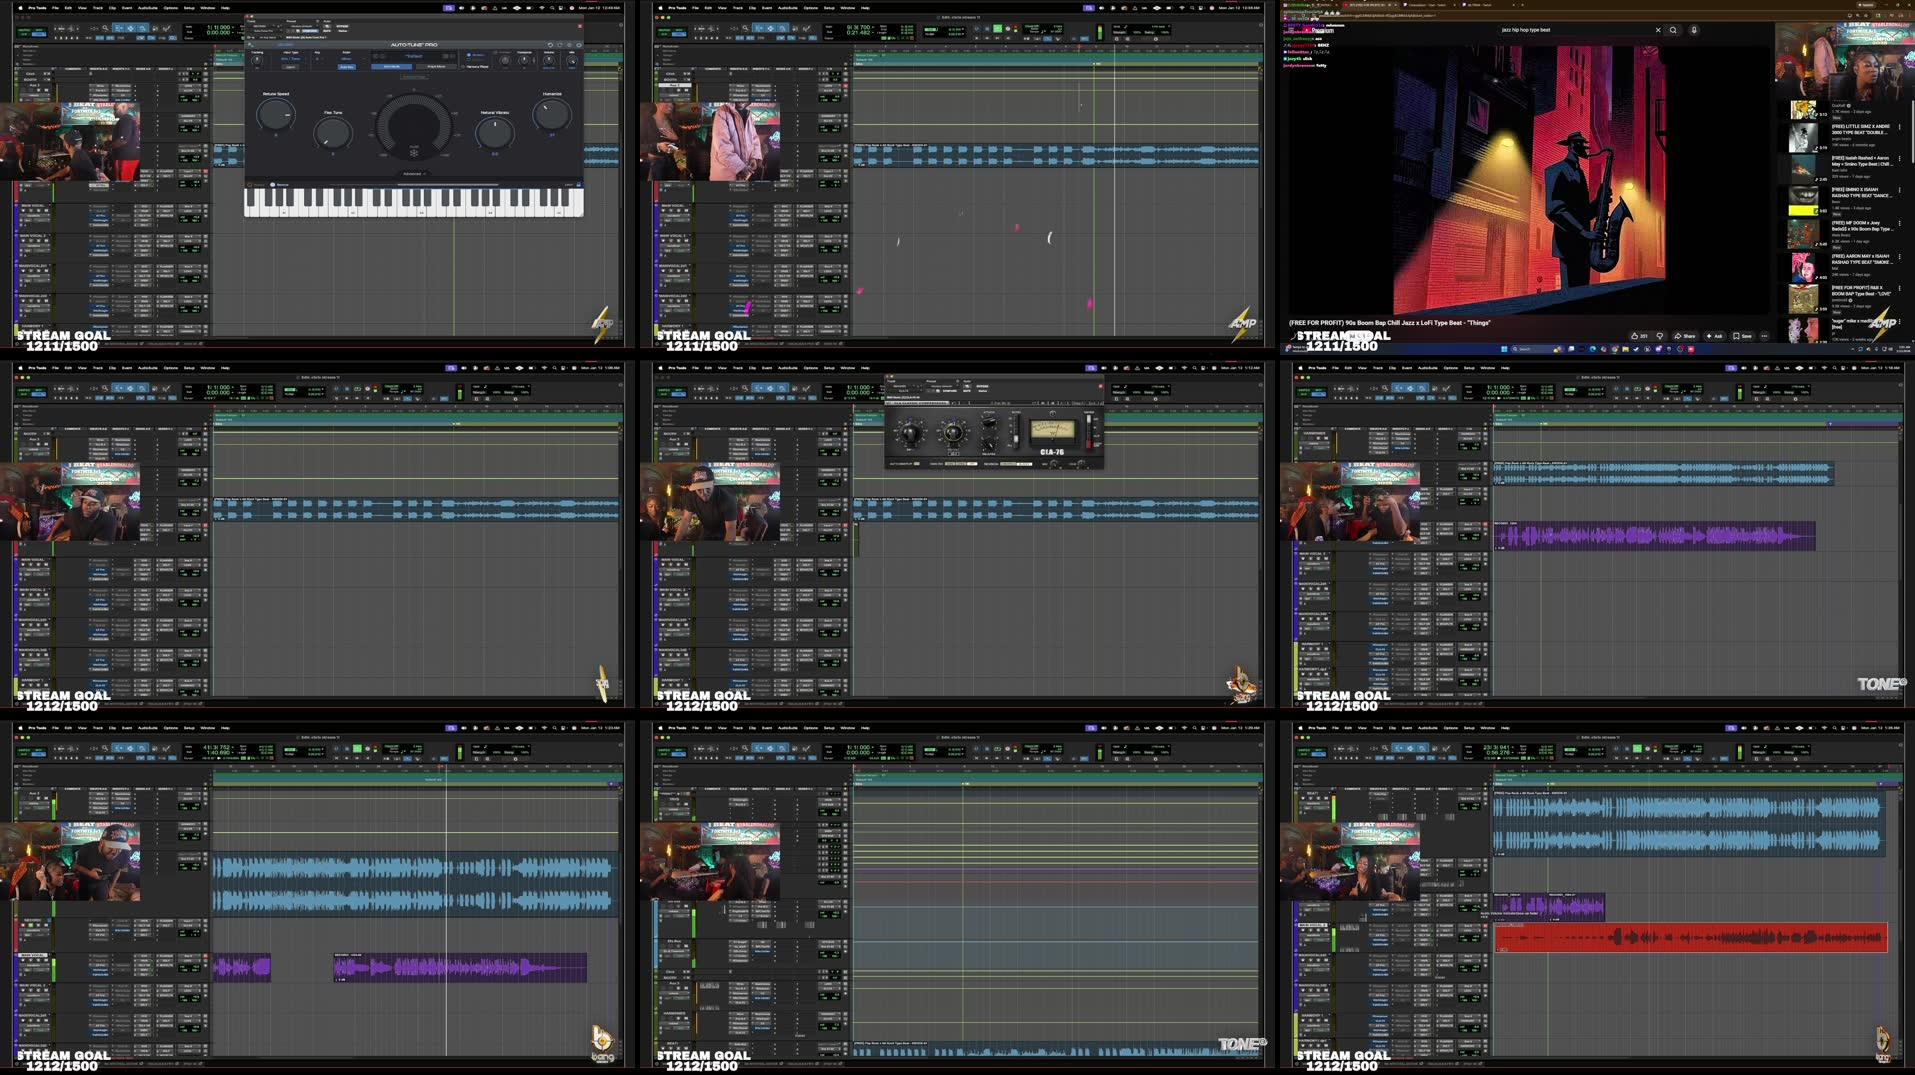Select the Trim tool in the edit toolbar
This screenshot has width=1915, height=1075.
click(x=119, y=28)
